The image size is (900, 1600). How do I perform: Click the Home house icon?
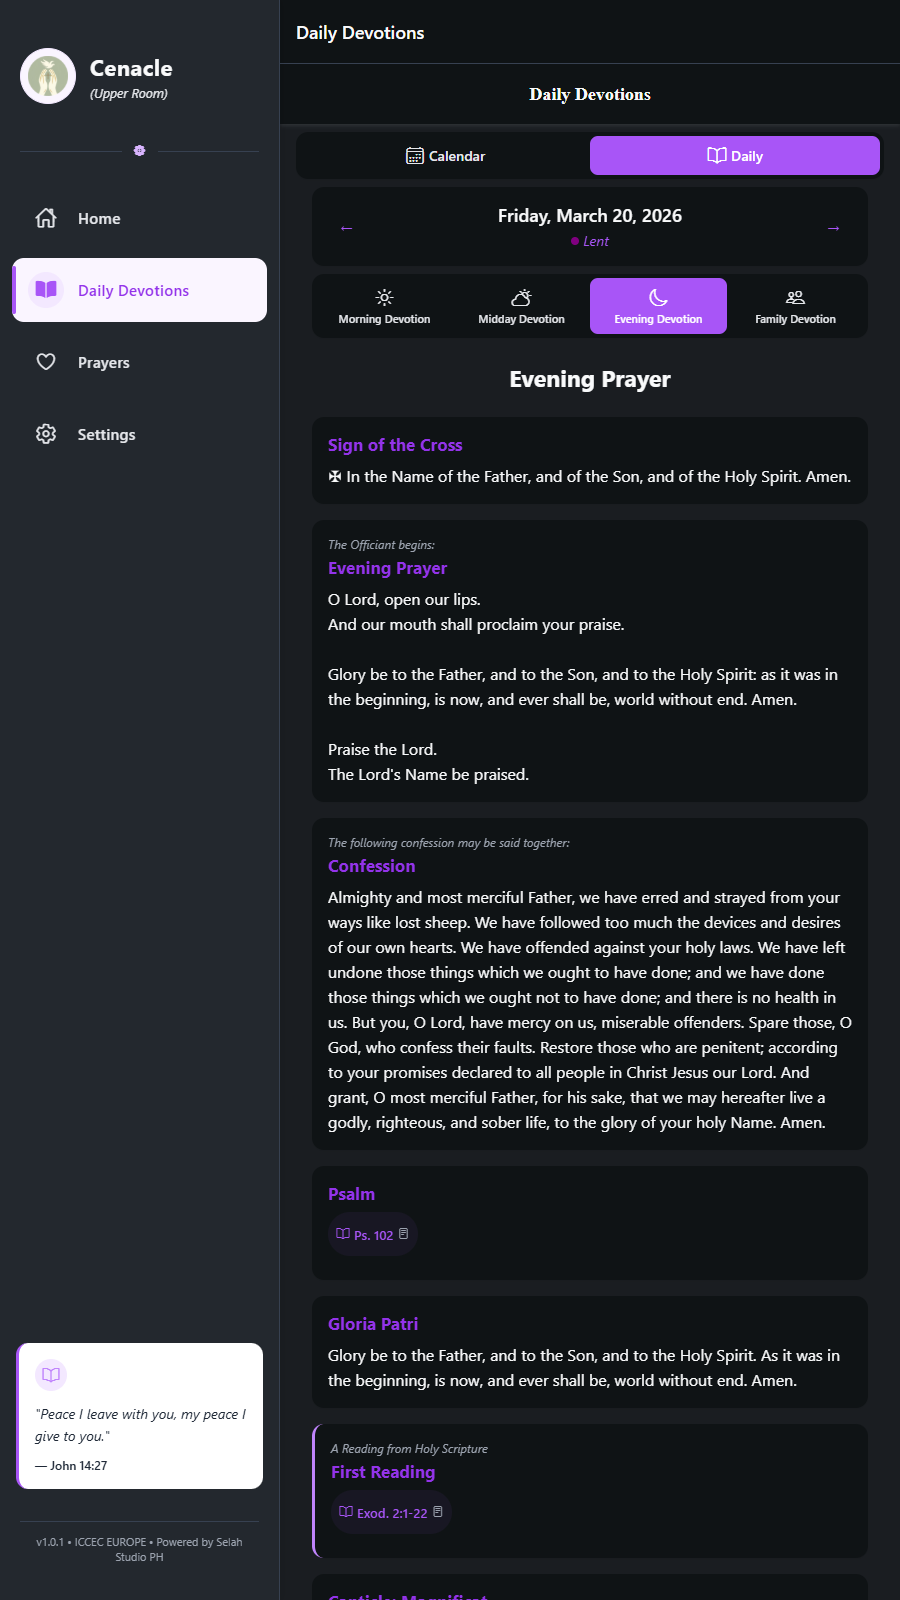[46, 218]
